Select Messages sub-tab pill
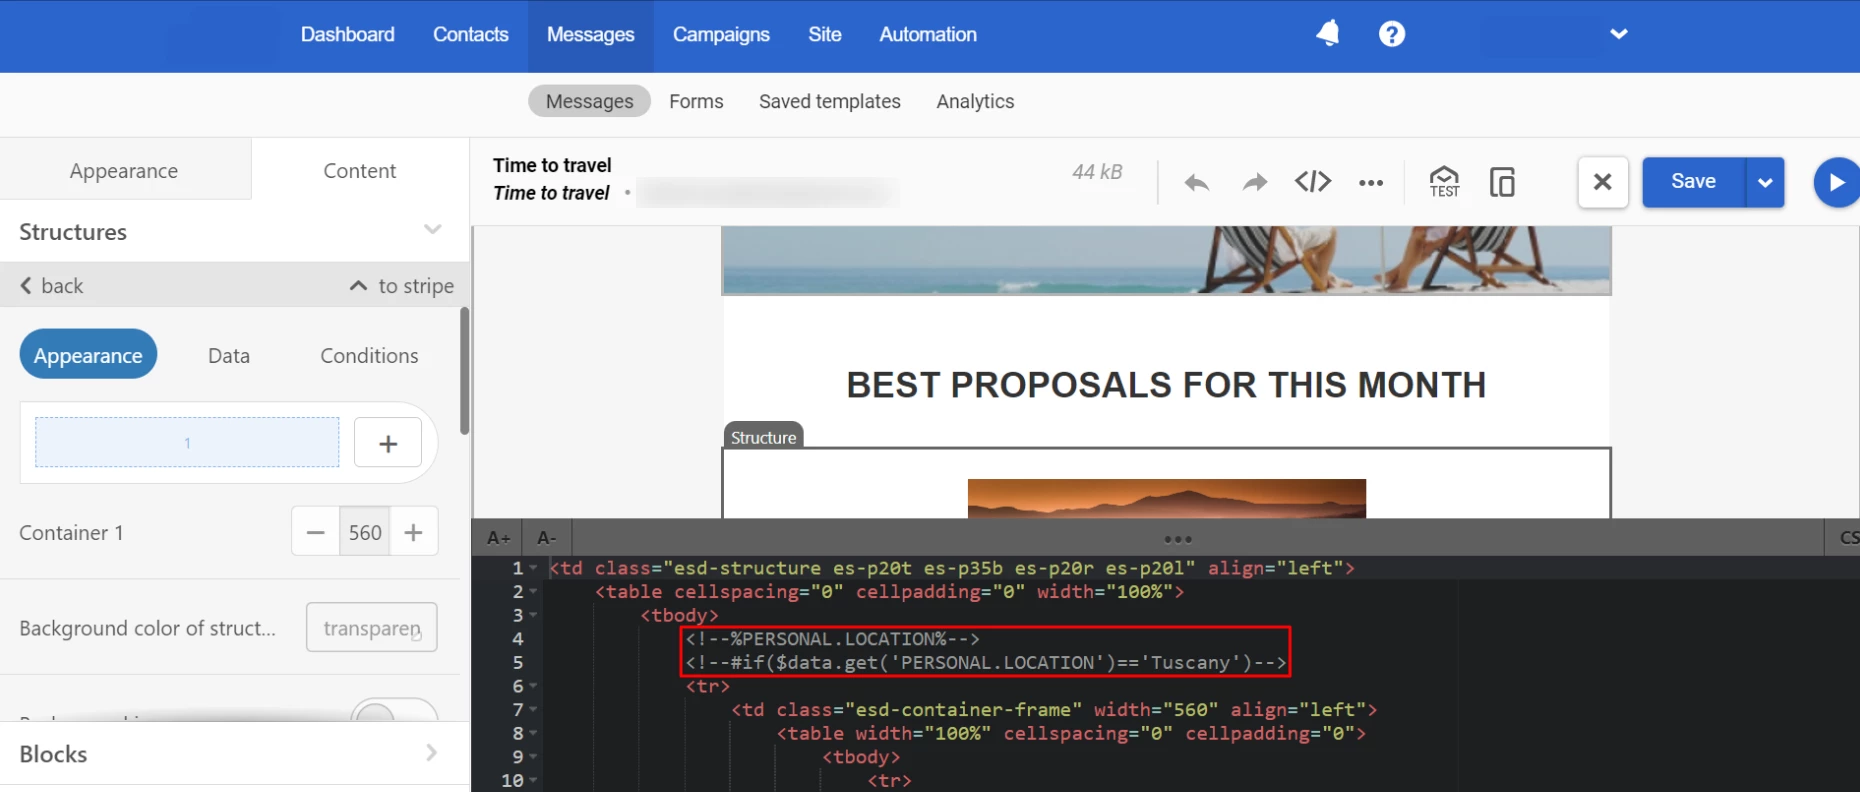The width and height of the screenshot is (1860, 792). 590,101
